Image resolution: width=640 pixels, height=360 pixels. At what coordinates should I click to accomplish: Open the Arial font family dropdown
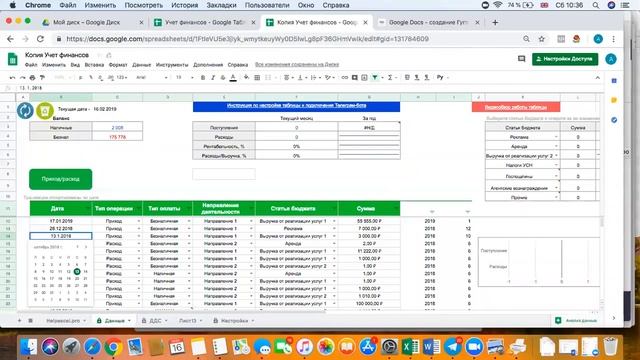[x=151, y=78]
